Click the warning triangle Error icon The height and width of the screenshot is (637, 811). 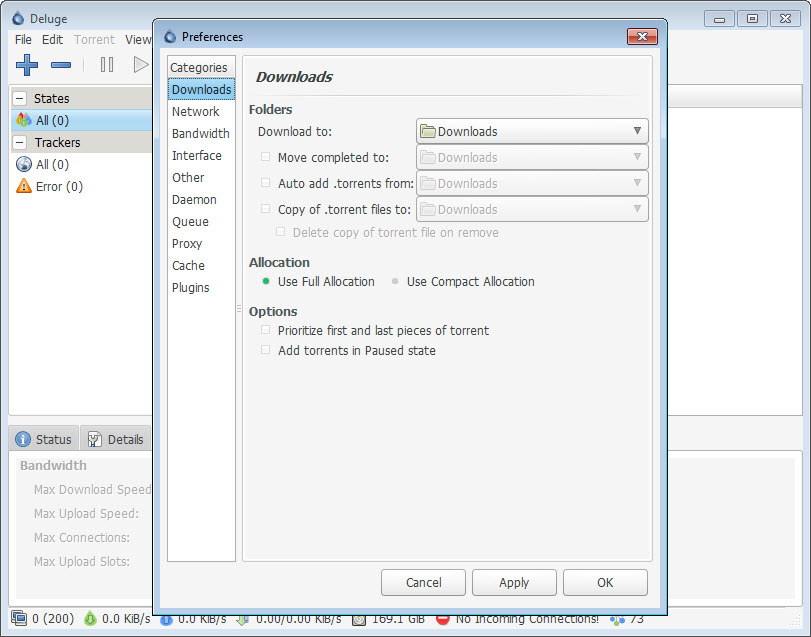tap(24, 186)
